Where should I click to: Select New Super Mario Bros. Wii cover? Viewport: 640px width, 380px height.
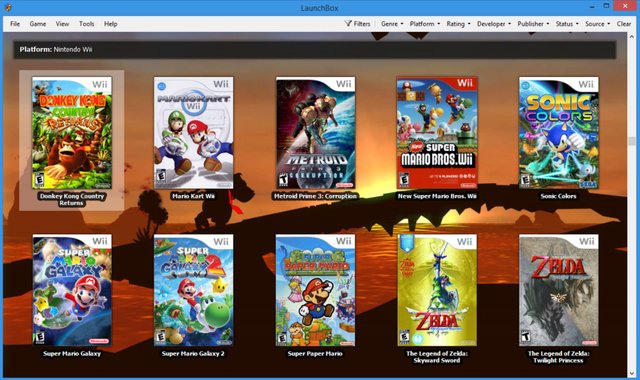[437, 133]
